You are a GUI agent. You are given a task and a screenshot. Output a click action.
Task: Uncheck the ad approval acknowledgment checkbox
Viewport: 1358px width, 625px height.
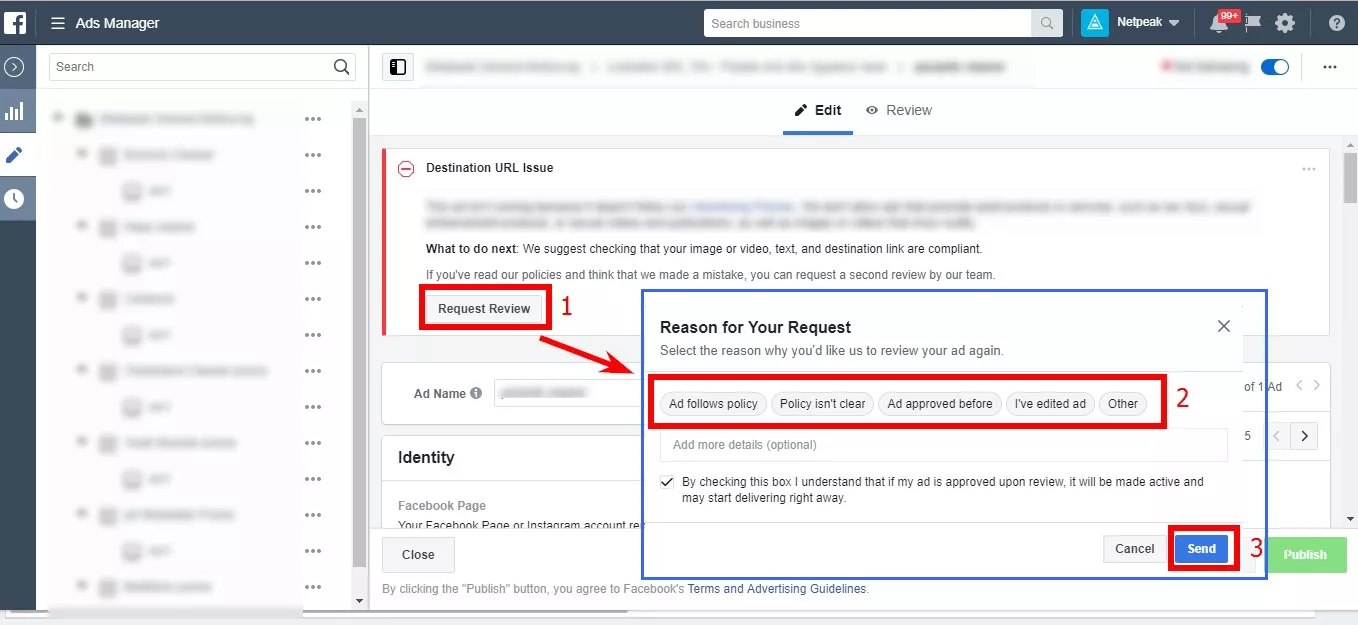pos(667,482)
